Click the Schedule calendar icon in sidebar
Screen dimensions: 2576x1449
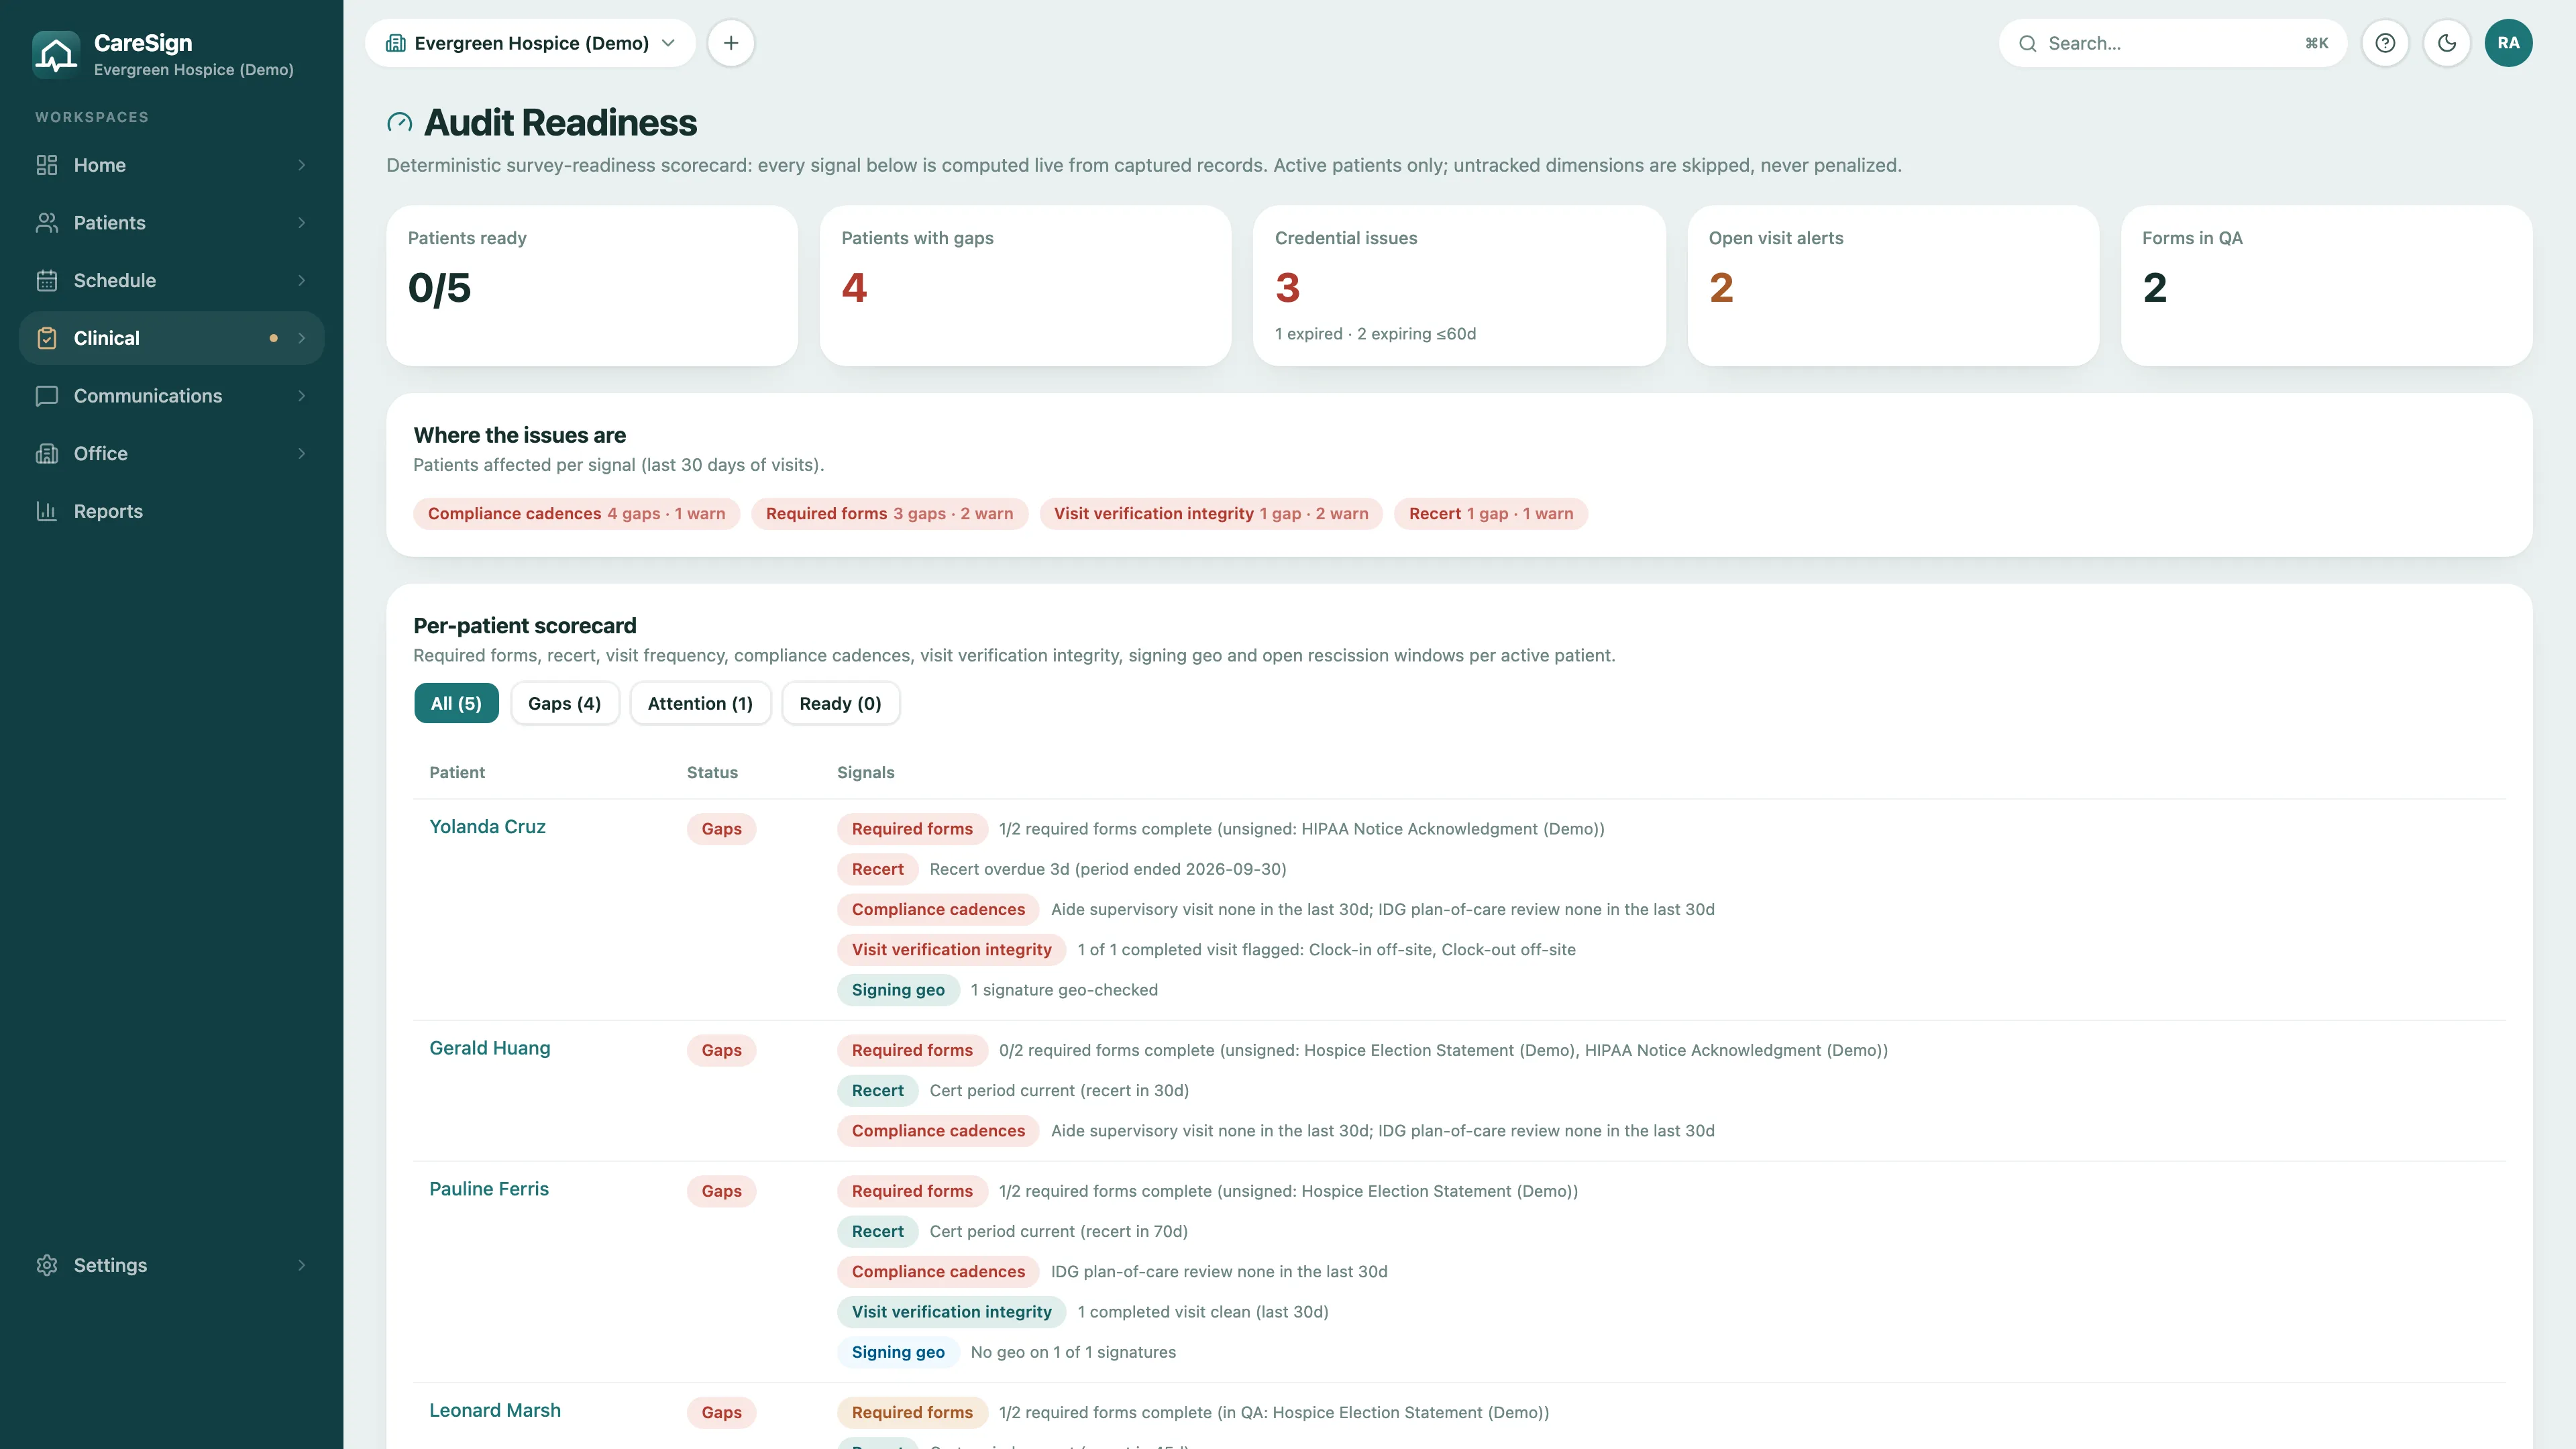click(47, 281)
